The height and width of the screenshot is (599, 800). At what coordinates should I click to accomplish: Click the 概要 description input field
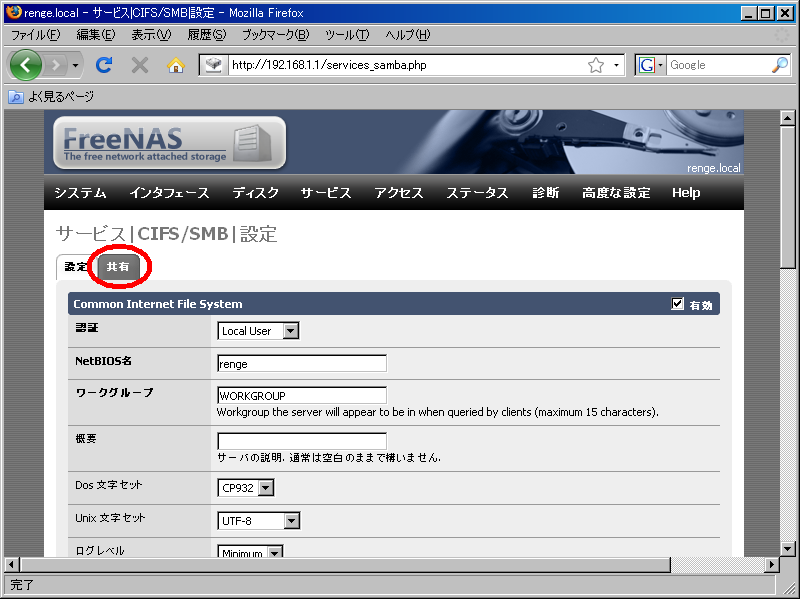pos(302,441)
